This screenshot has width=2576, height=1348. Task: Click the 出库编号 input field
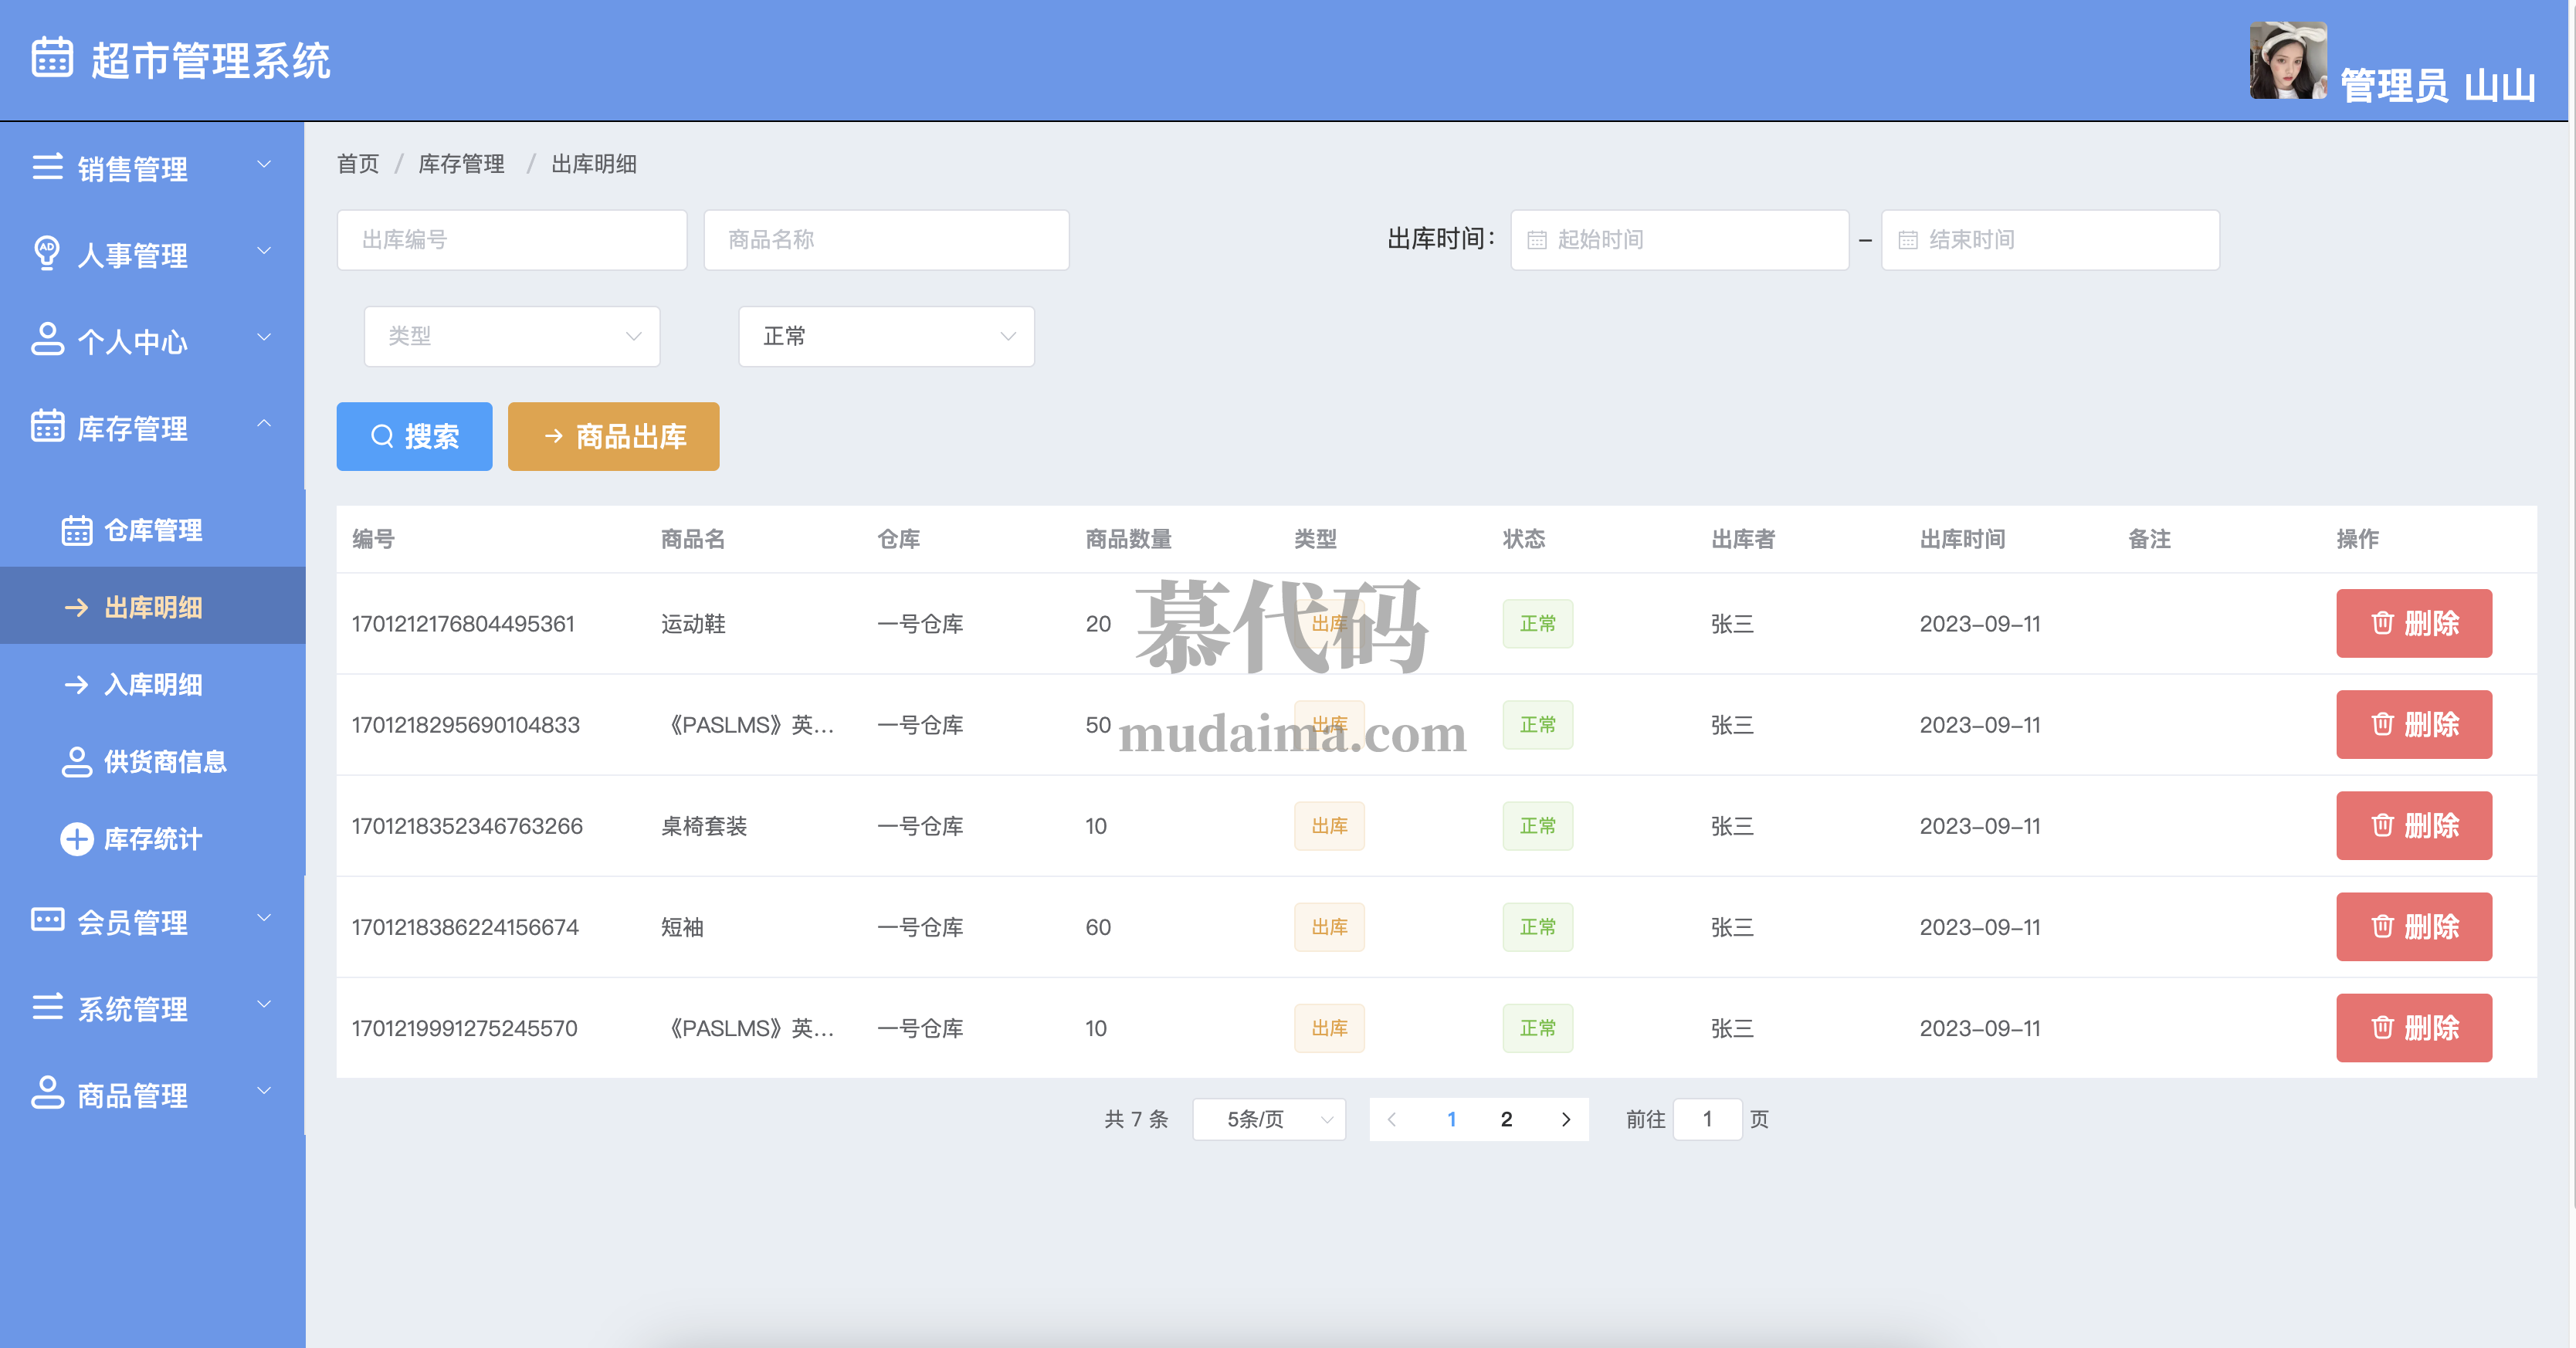coord(511,240)
